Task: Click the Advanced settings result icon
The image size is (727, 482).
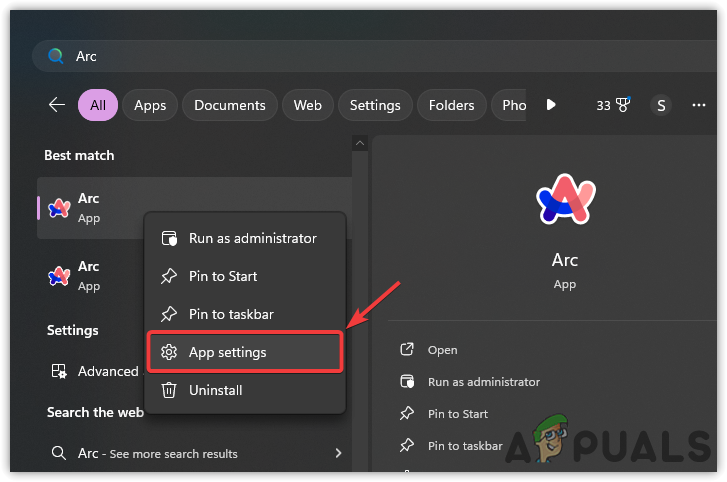Action: click(x=59, y=371)
